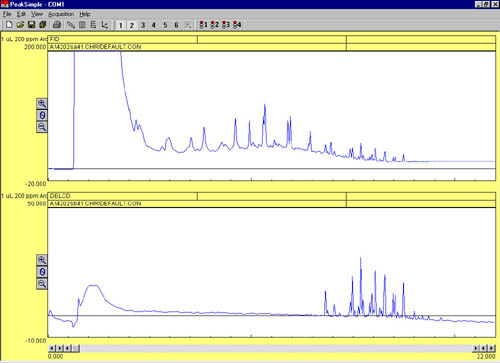The height and width of the screenshot is (363, 500).
Task: Click the traffic light button labeled 4
Action: [x=237, y=25]
